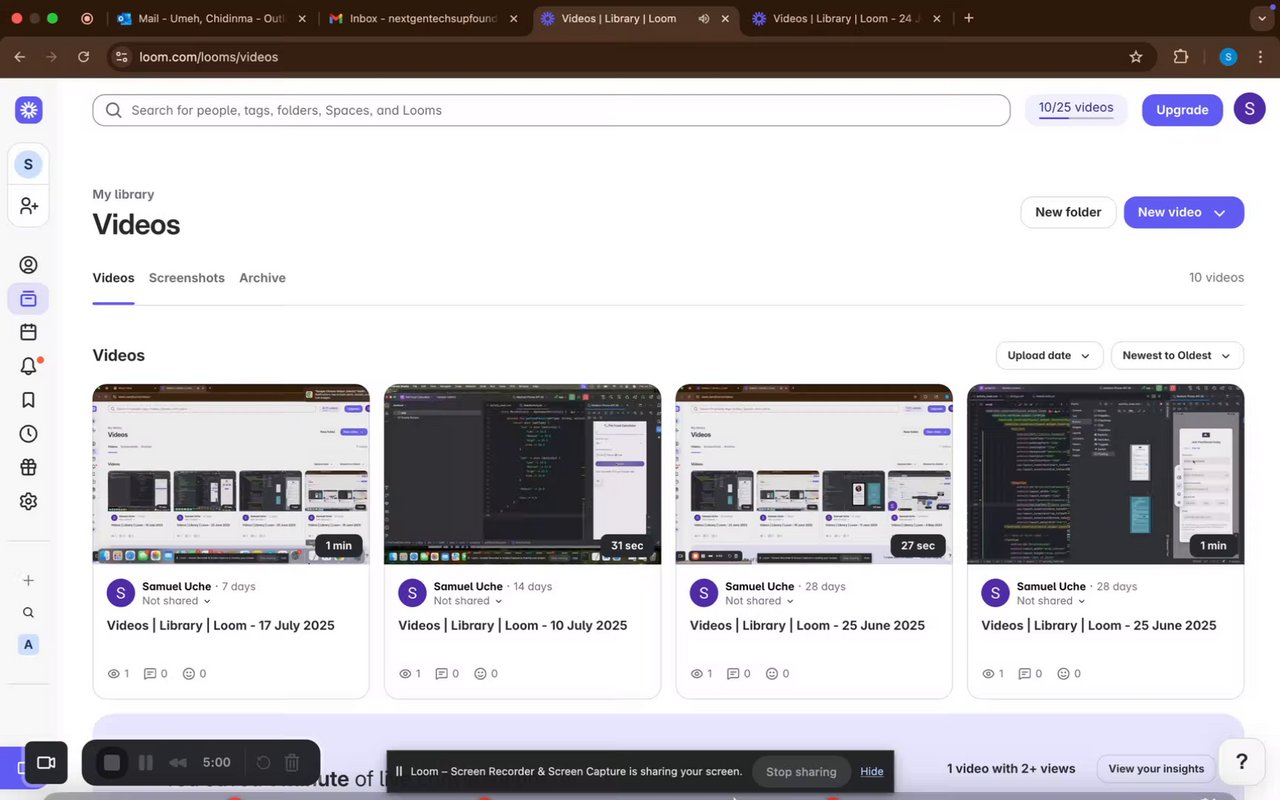Open the Newest to Oldest dropdown
This screenshot has width=1280, height=800.
coord(1177,355)
